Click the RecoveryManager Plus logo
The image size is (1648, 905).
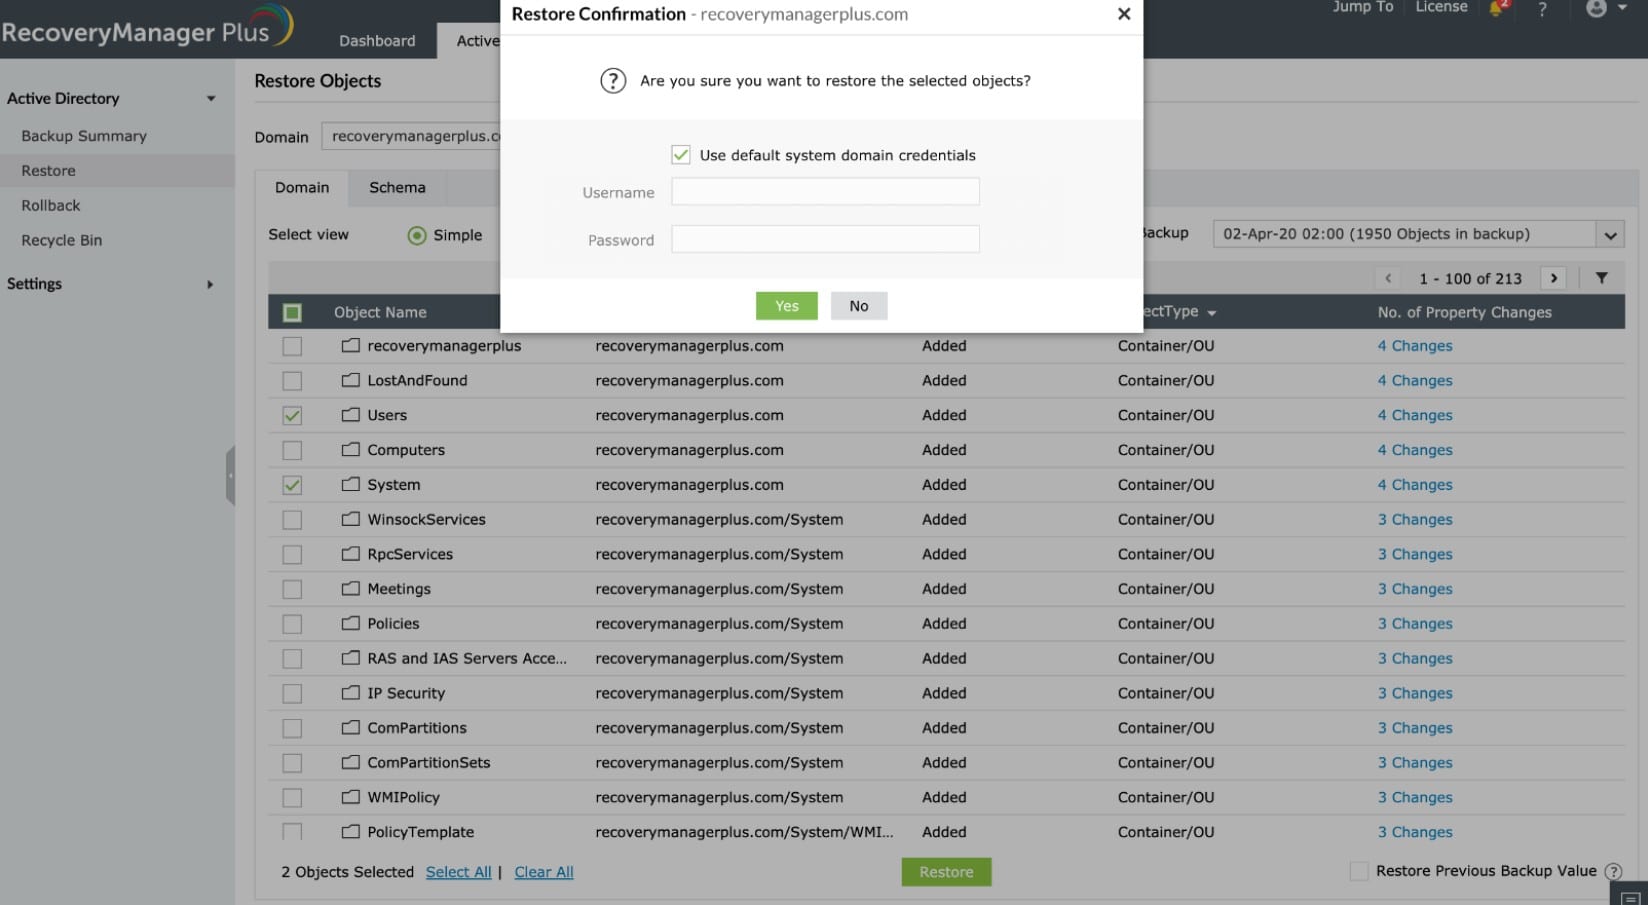click(147, 28)
